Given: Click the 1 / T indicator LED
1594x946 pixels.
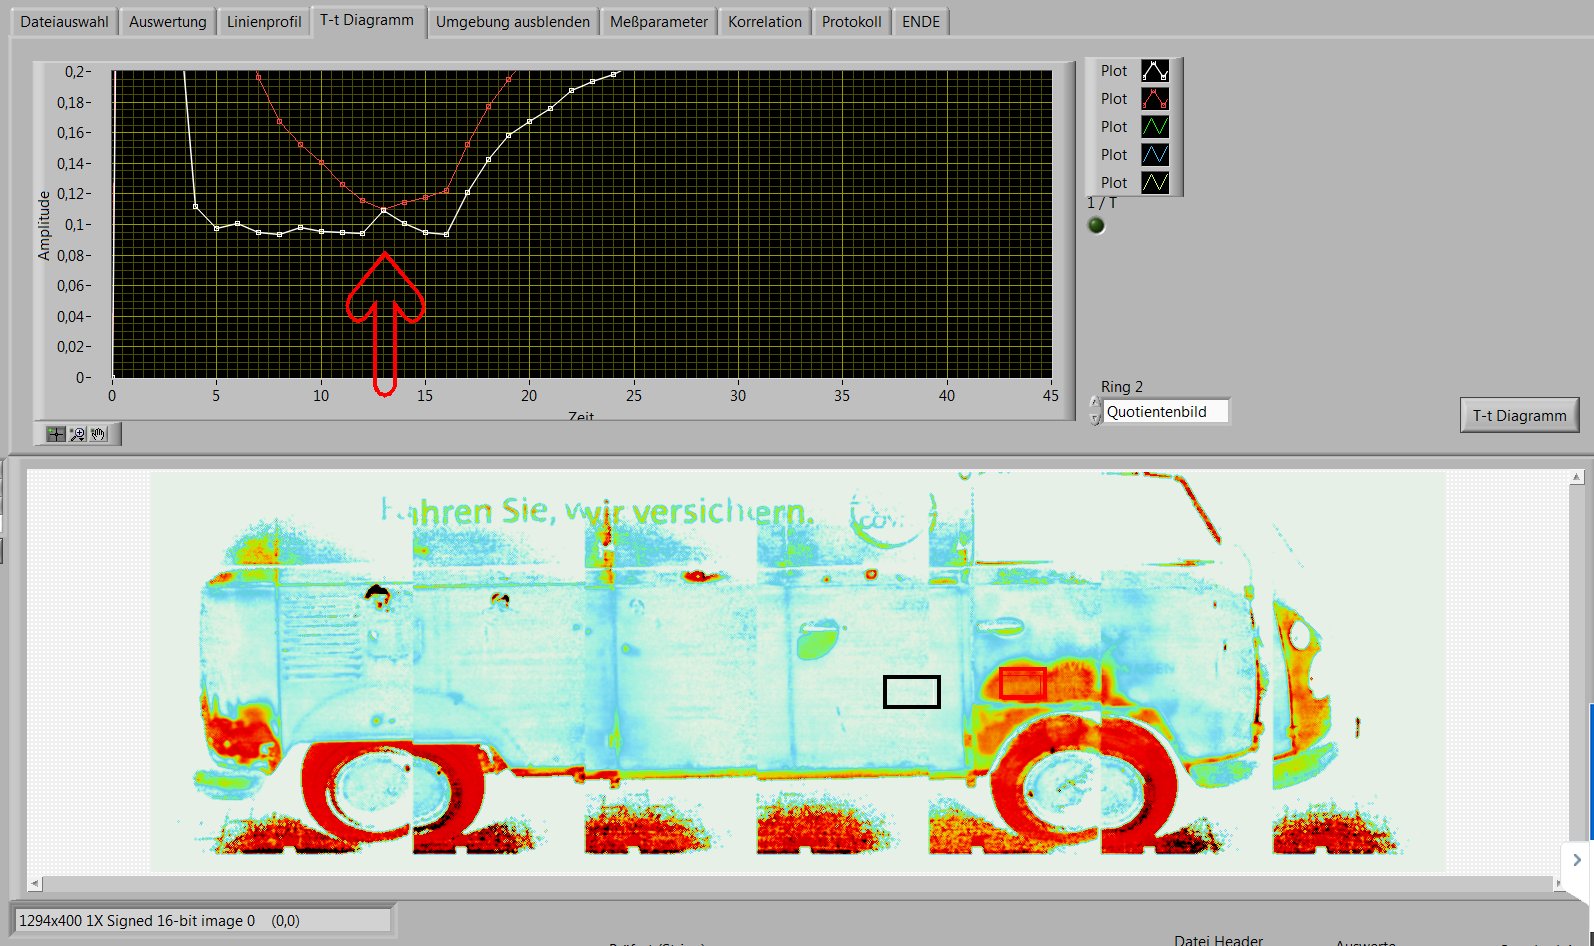Looking at the screenshot, I should click(x=1097, y=225).
